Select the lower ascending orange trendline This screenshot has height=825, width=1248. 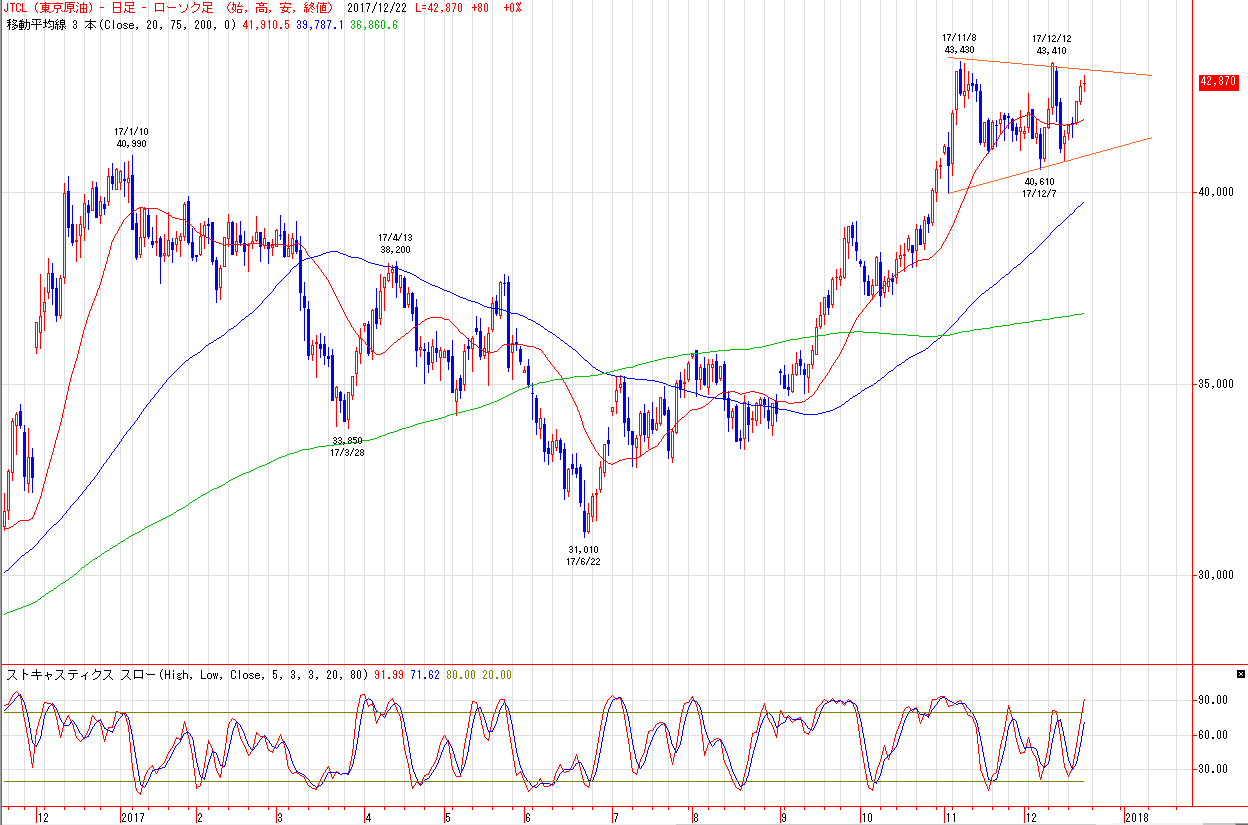[x=1051, y=165]
